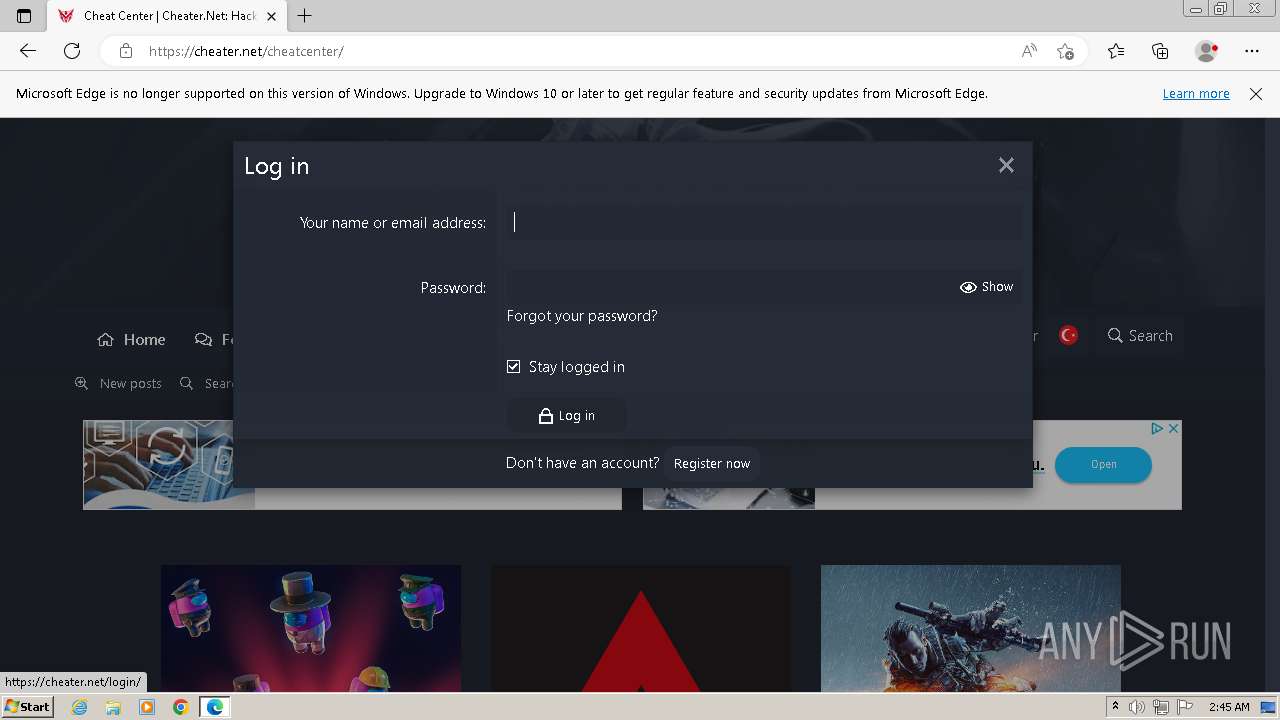The height and width of the screenshot is (720, 1280).
Task: Add this page to favorites
Action: (x=1066, y=51)
